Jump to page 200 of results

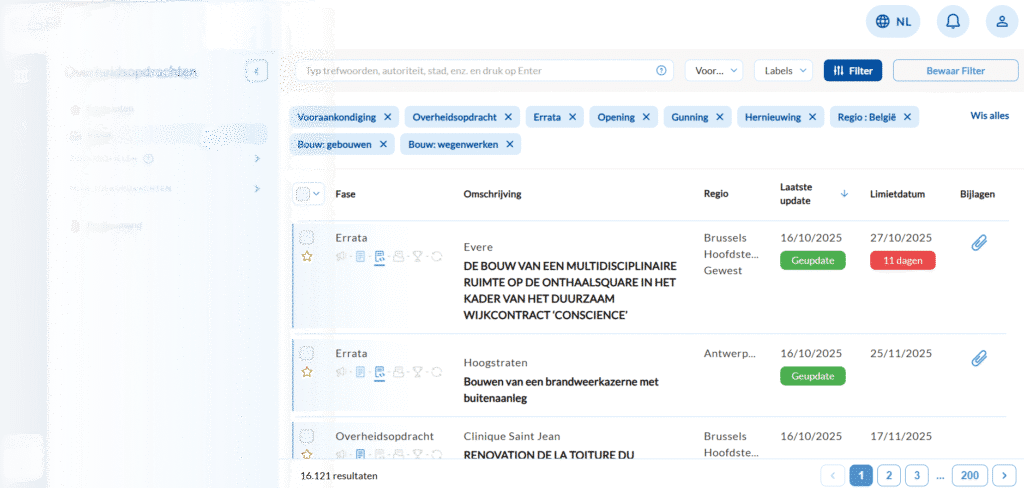pos(969,475)
